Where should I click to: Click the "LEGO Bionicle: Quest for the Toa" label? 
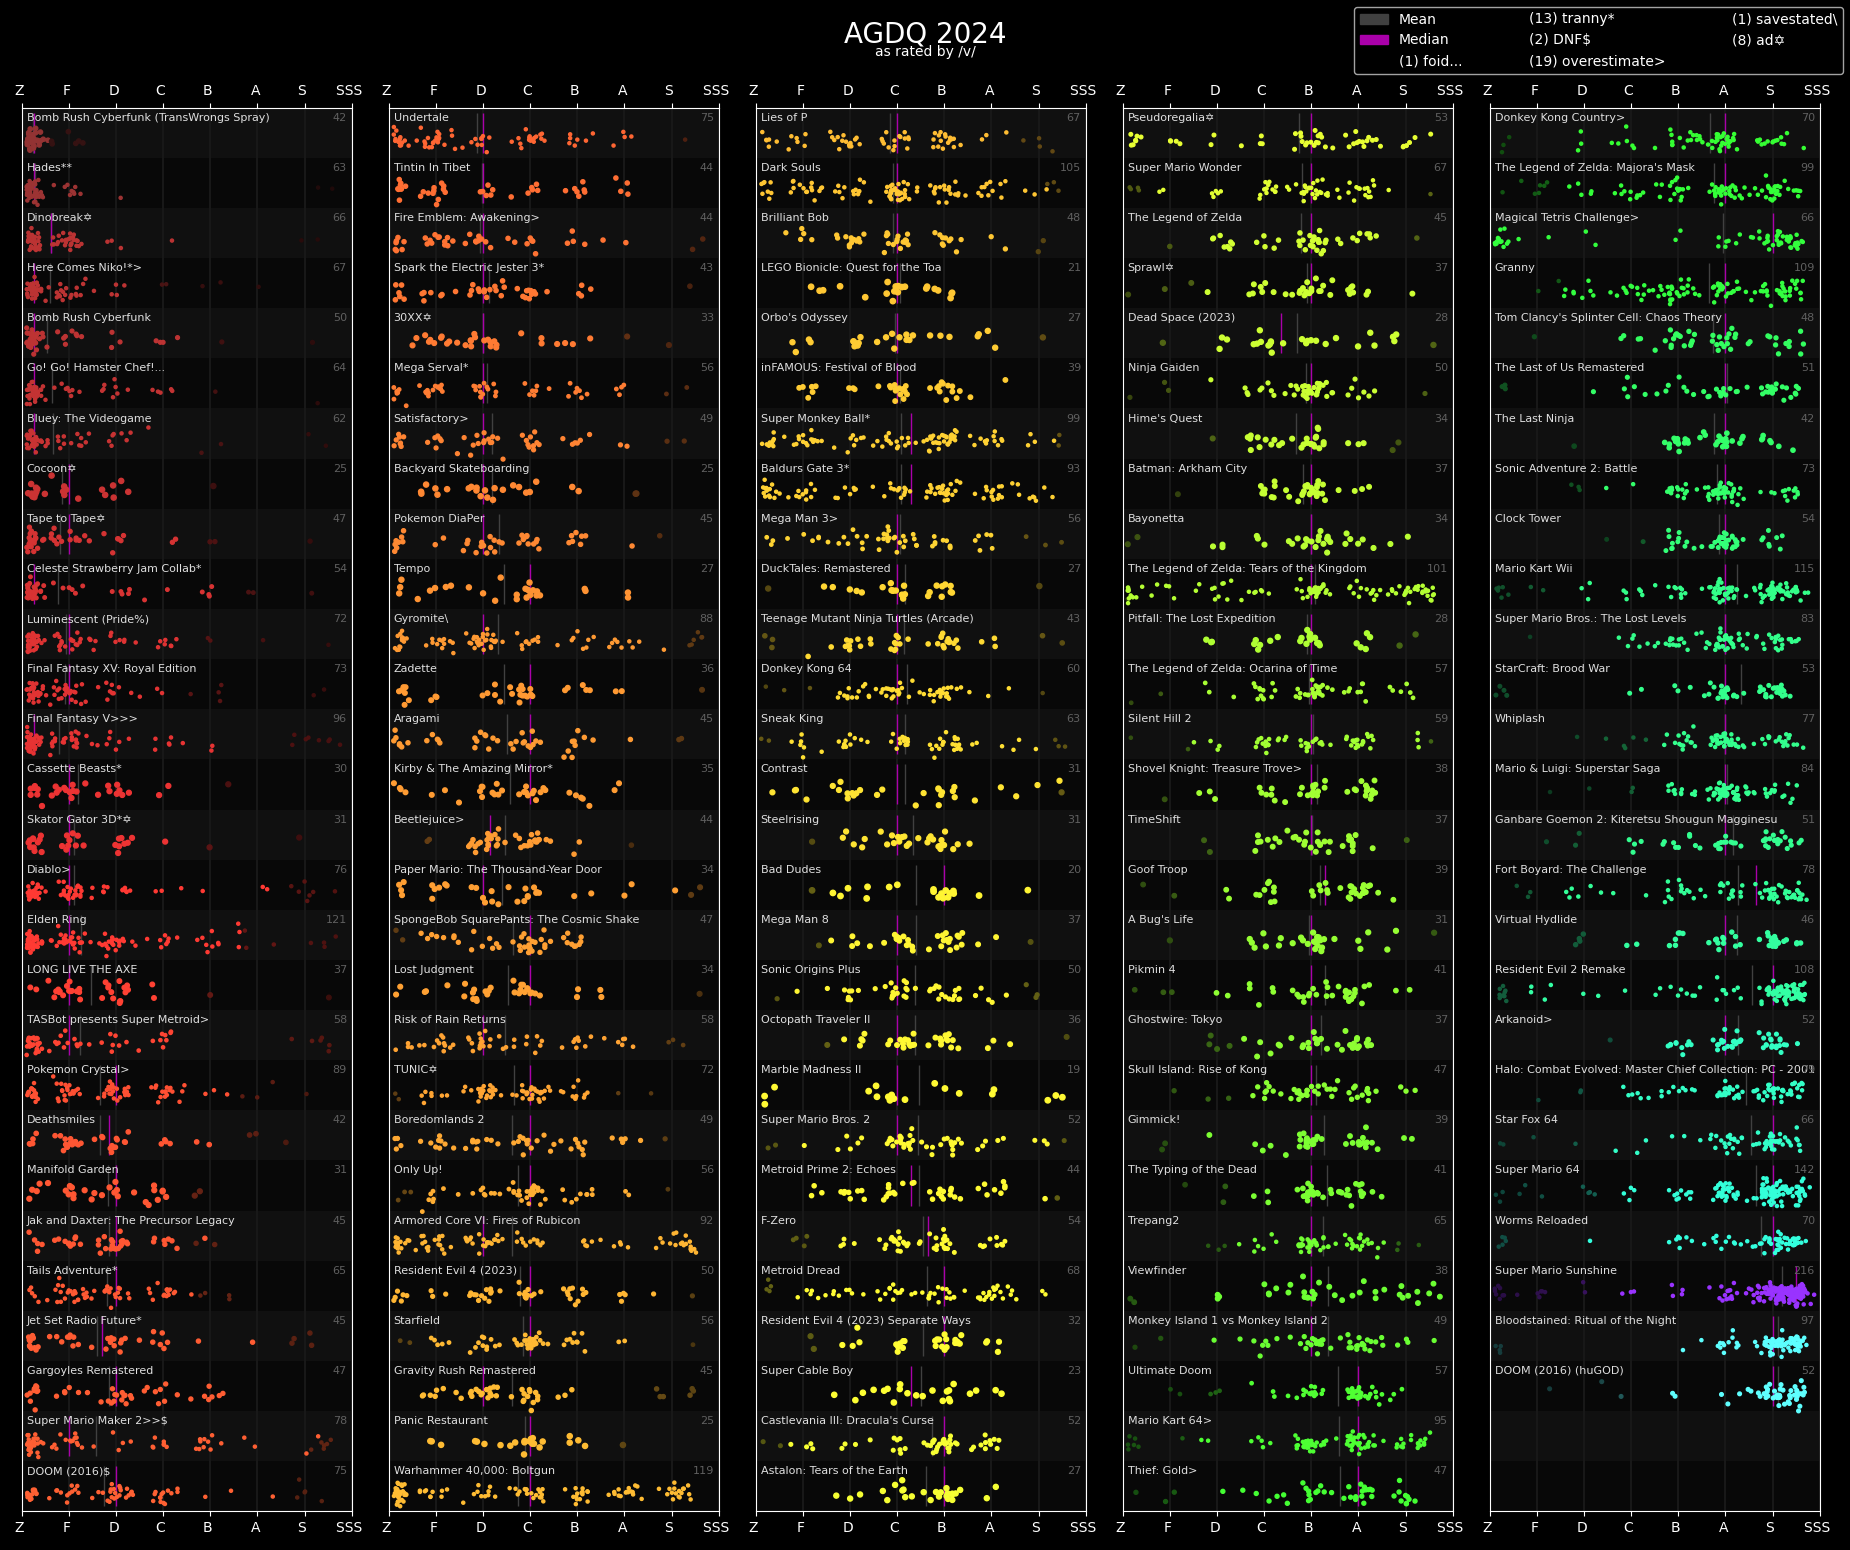coord(851,268)
